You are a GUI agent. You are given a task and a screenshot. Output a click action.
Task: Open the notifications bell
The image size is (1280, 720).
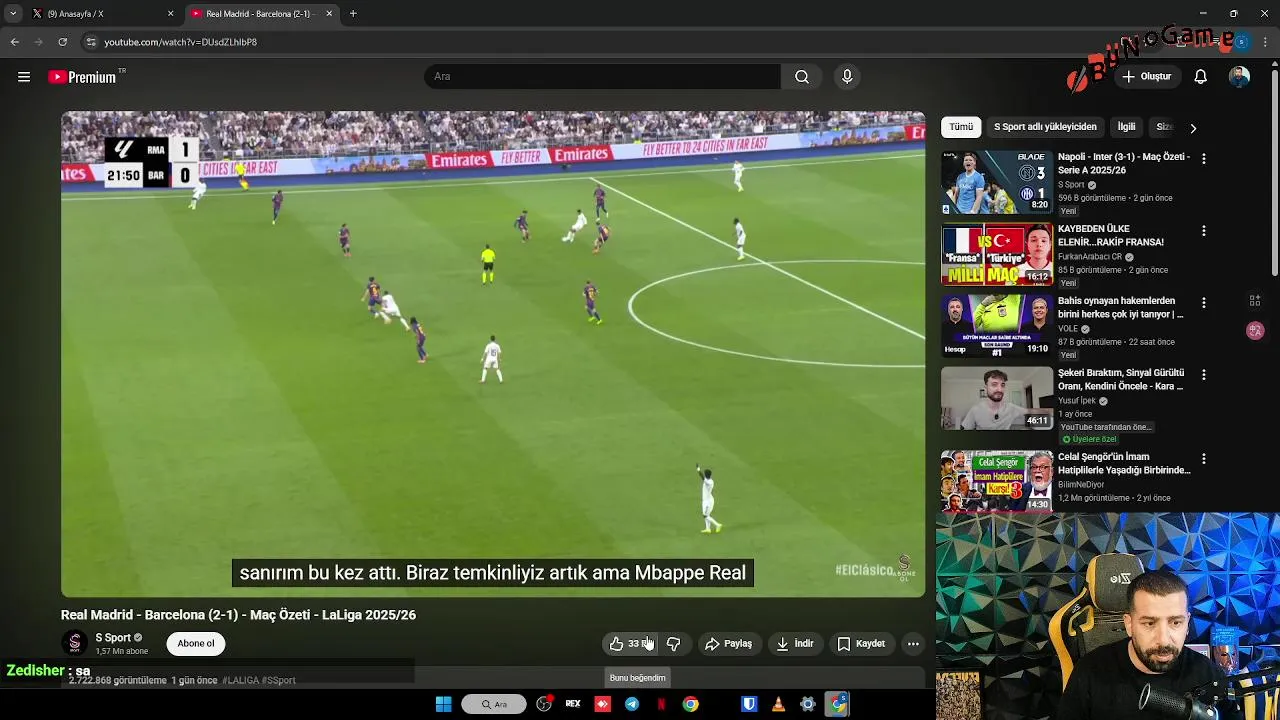click(x=1201, y=77)
